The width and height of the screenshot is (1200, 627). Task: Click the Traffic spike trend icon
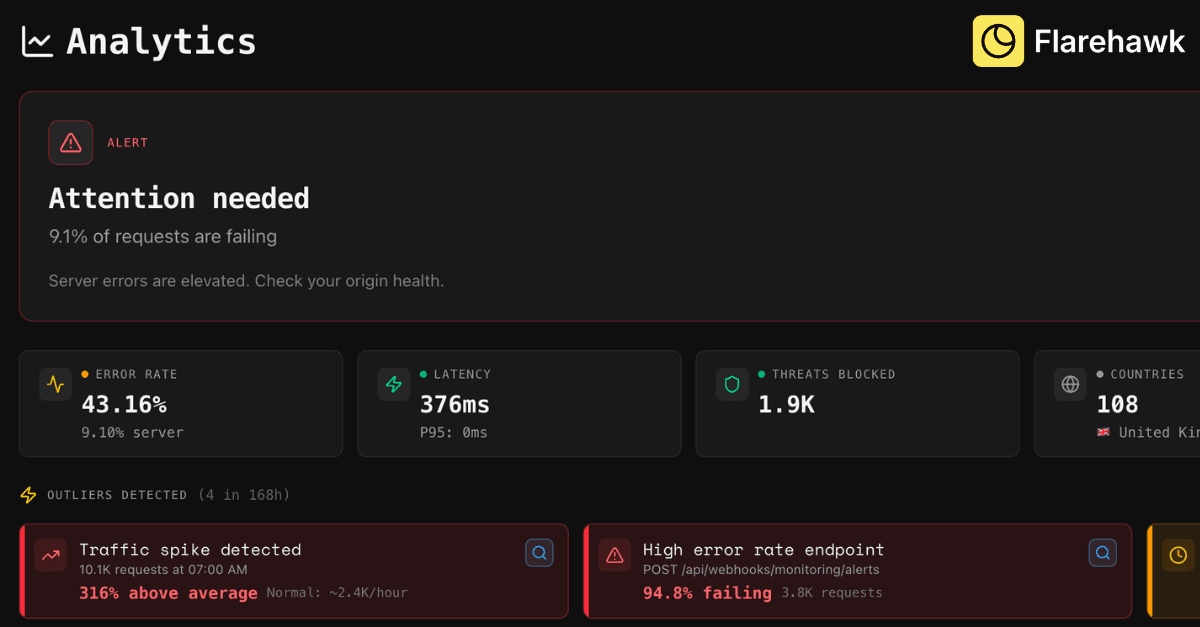tap(51, 555)
